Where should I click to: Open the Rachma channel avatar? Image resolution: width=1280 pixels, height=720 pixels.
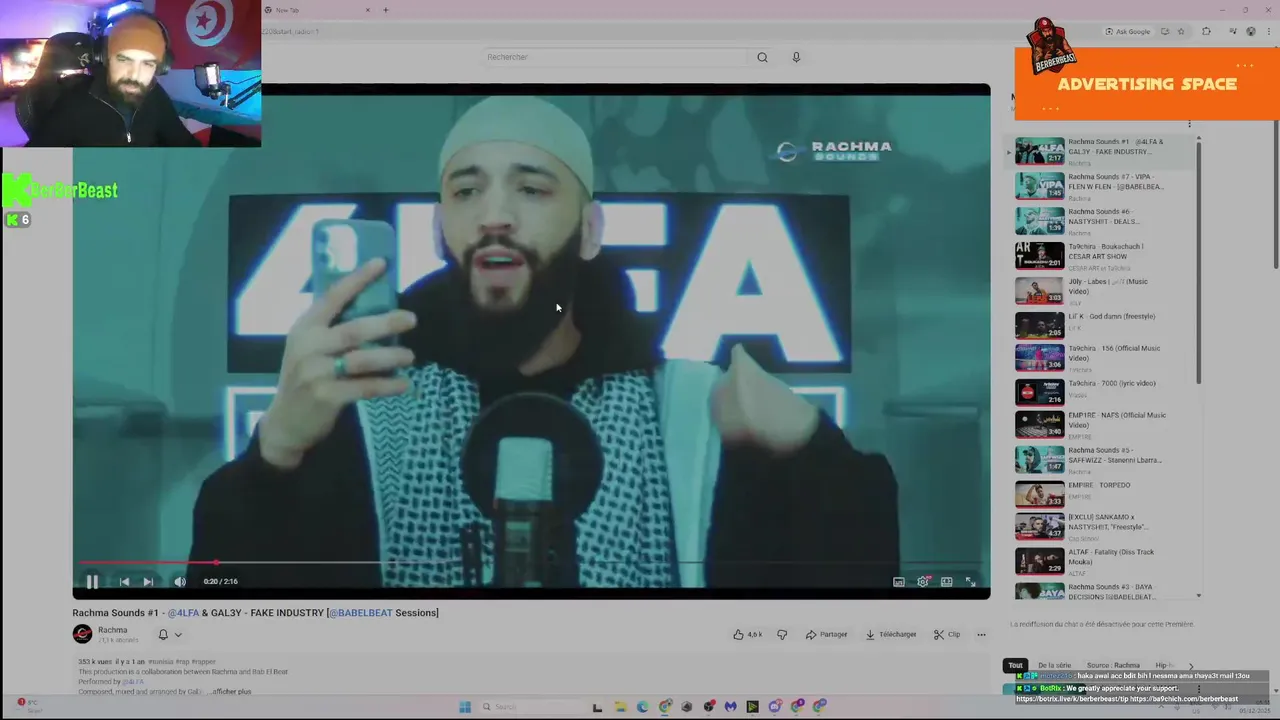[82, 634]
